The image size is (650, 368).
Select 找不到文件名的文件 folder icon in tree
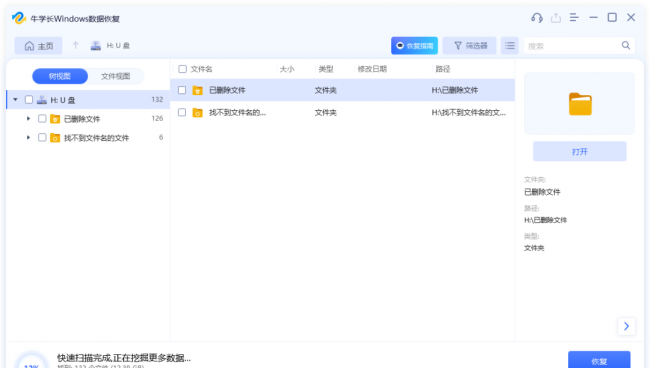tap(55, 138)
